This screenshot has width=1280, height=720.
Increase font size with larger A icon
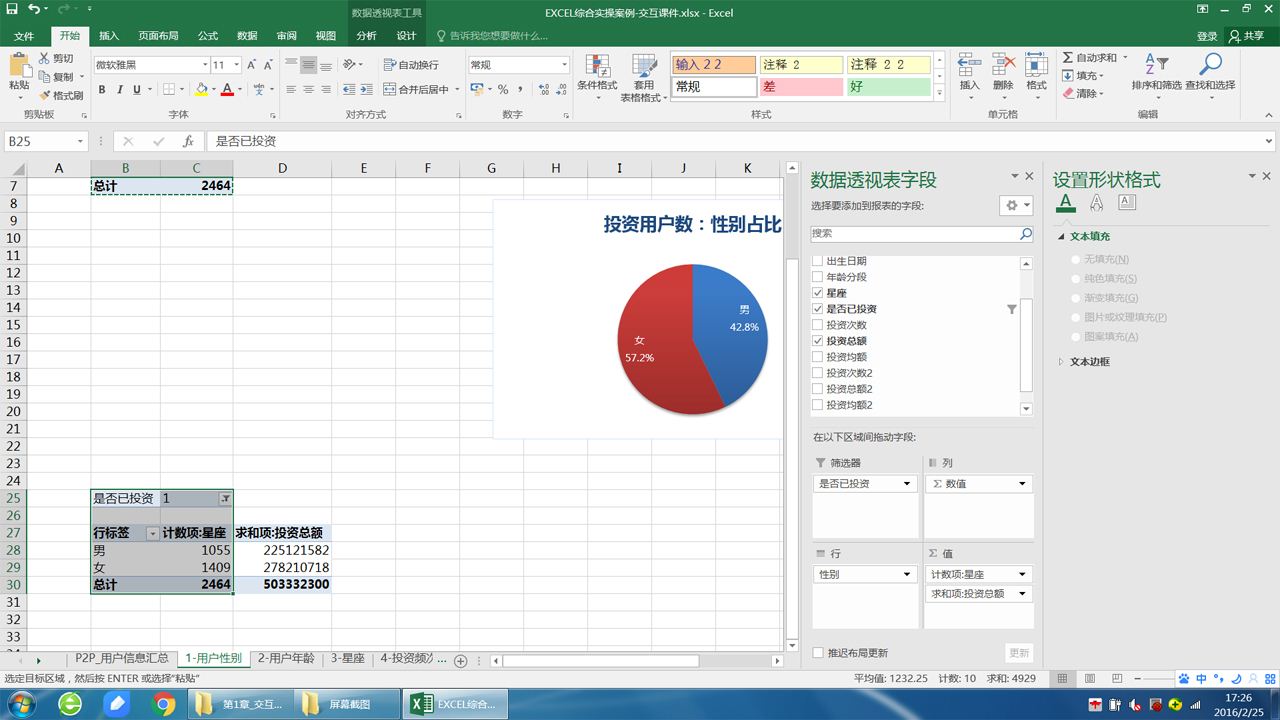coord(251,65)
